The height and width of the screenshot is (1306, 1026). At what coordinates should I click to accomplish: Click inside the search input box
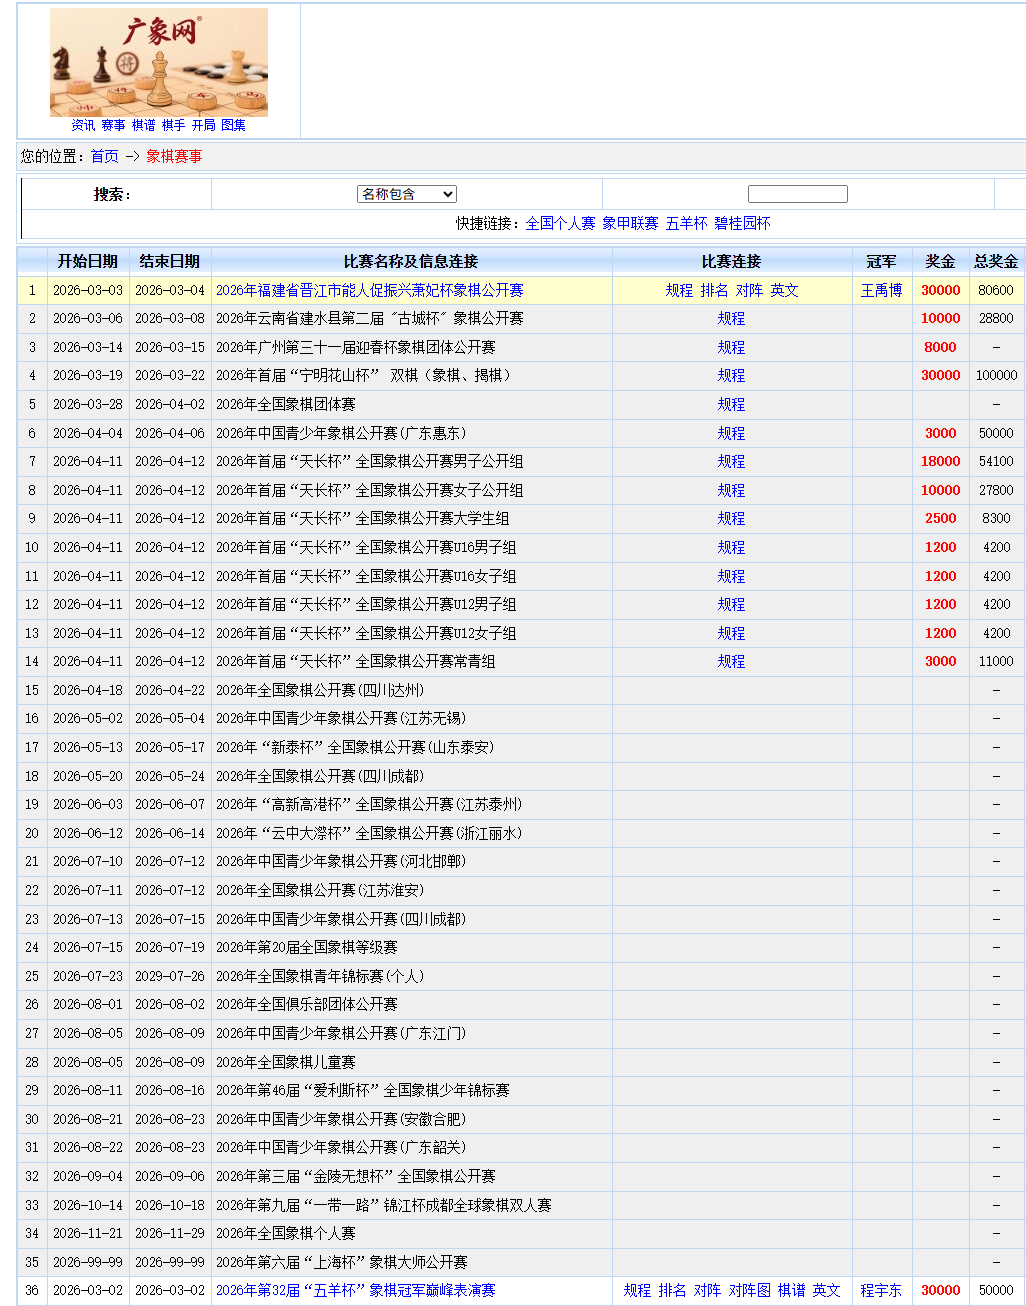tap(797, 193)
